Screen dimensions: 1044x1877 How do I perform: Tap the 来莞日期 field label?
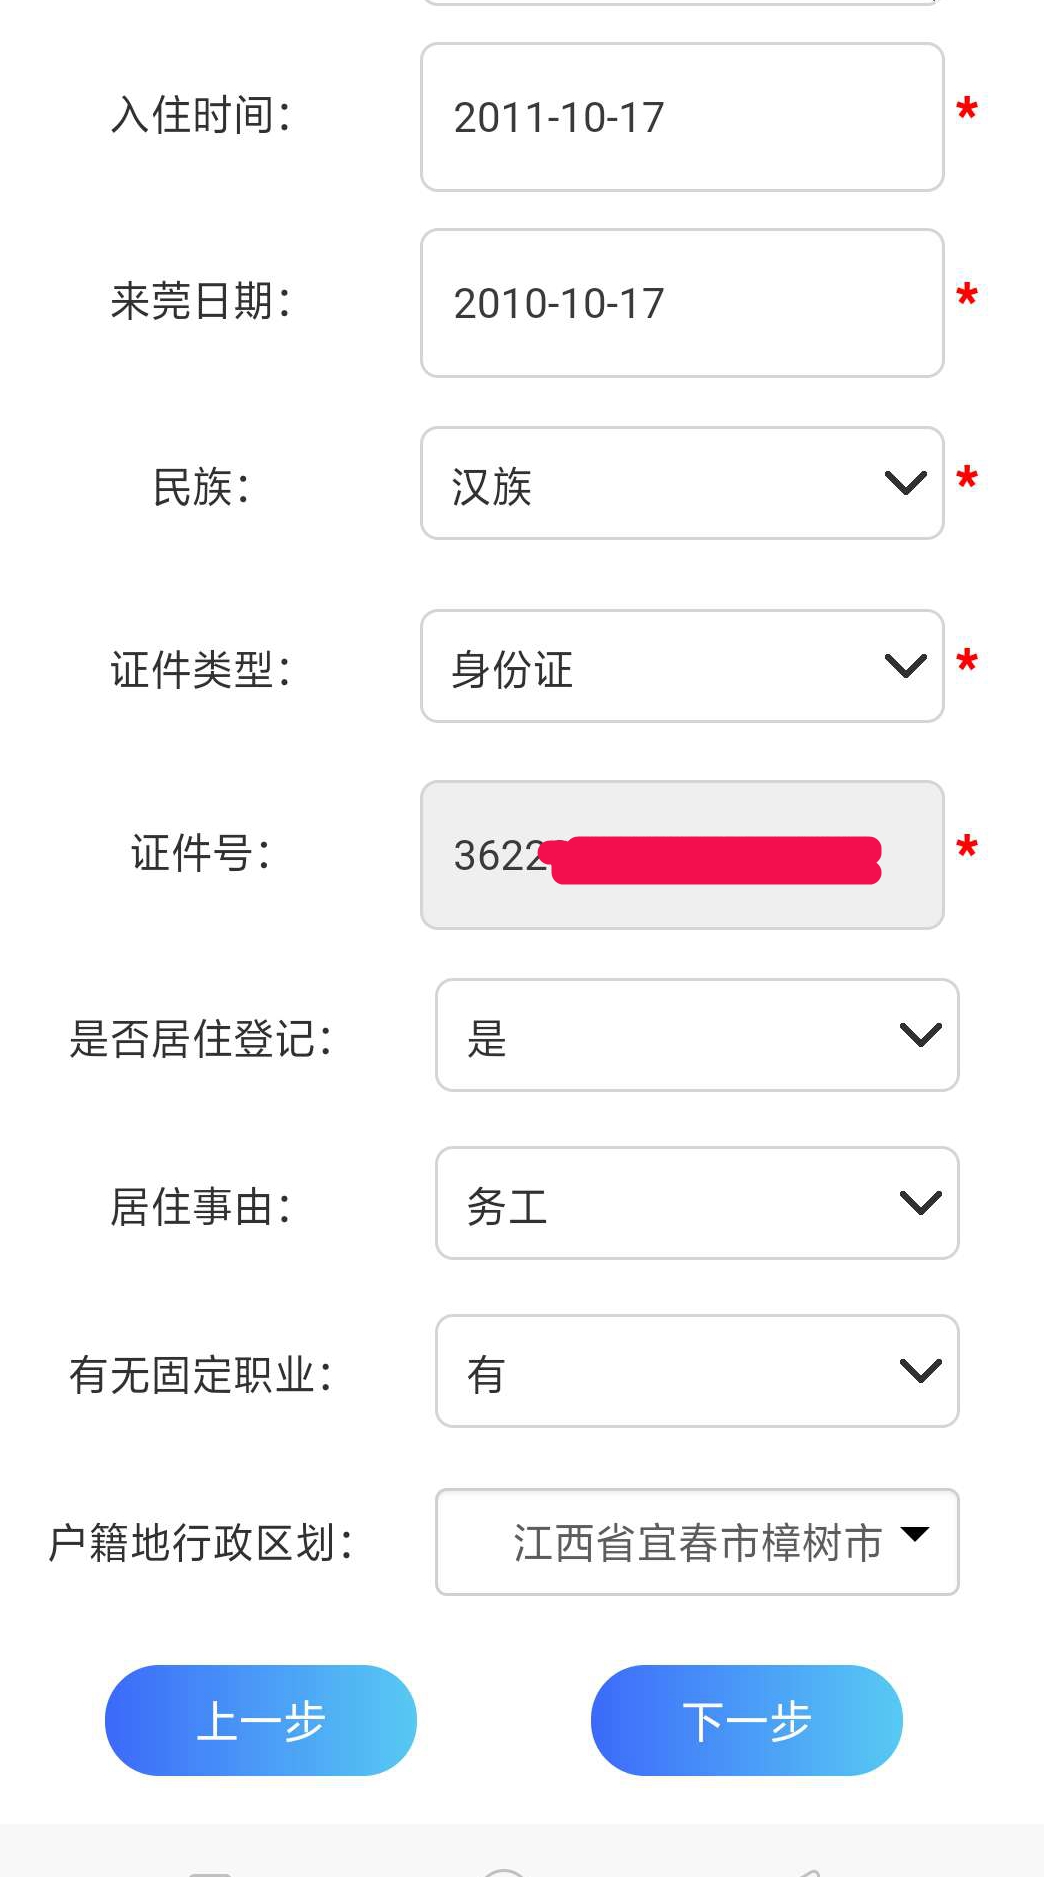click(x=201, y=301)
